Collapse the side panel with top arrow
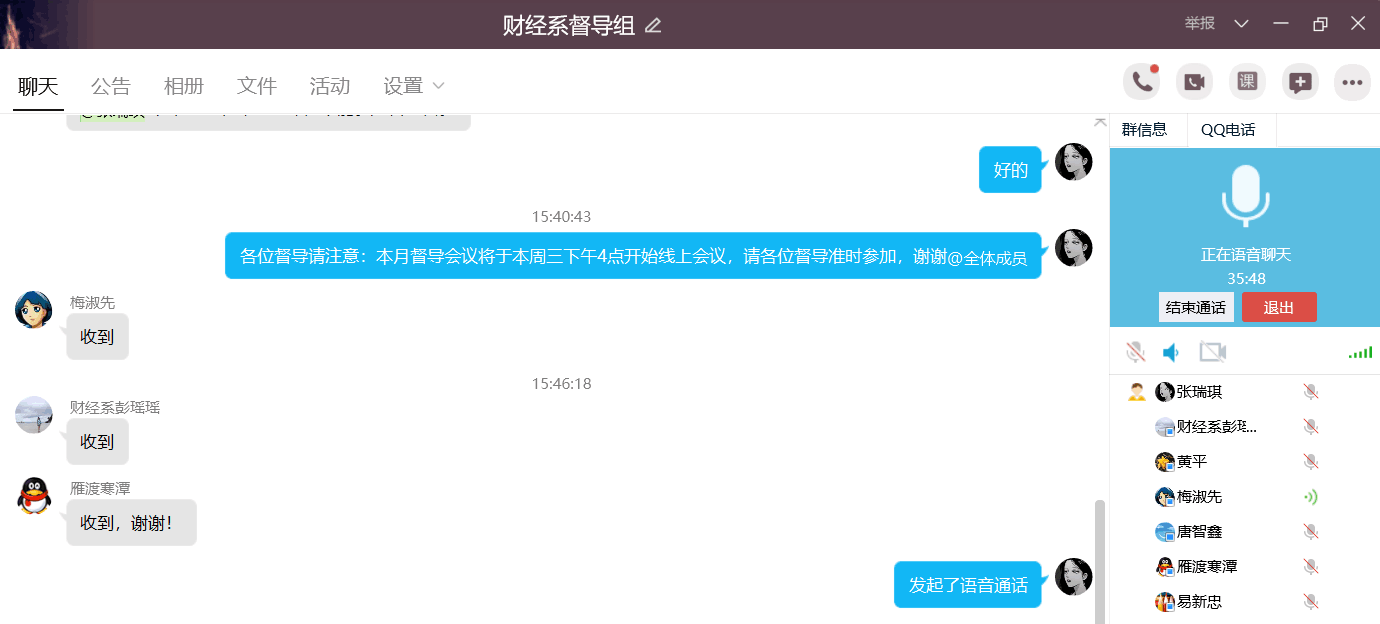The image size is (1380, 624). point(1100,121)
